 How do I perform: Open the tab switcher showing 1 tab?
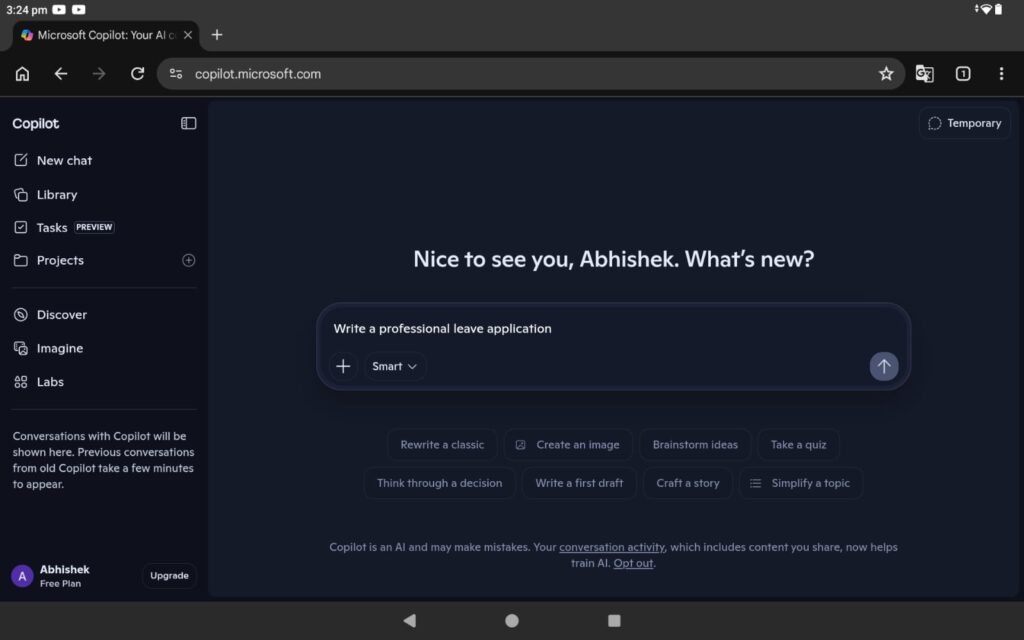(x=963, y=74)
